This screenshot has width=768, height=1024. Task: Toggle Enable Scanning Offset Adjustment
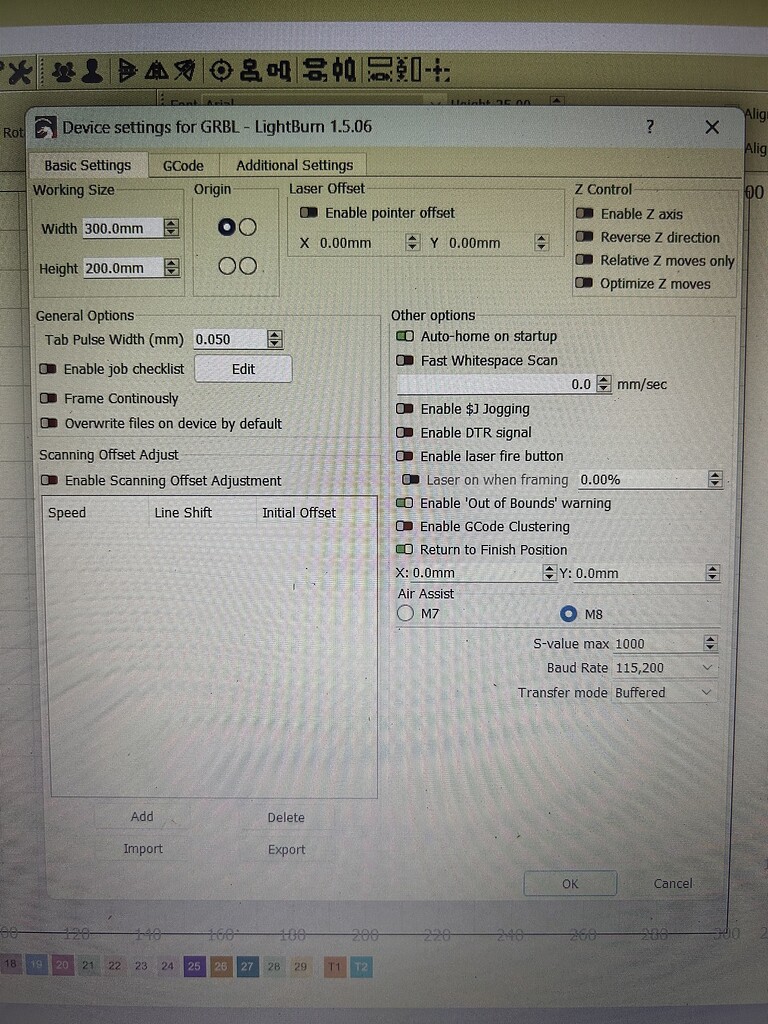pos(49,480)
